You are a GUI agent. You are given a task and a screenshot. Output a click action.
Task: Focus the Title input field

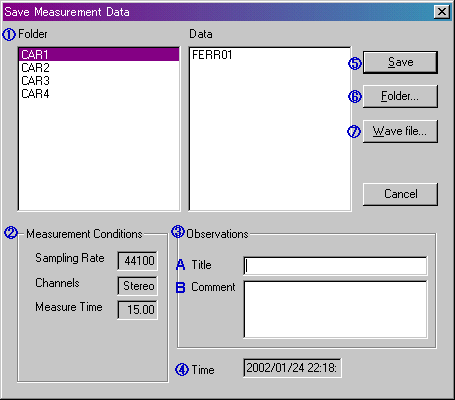(x=335, y=266)
